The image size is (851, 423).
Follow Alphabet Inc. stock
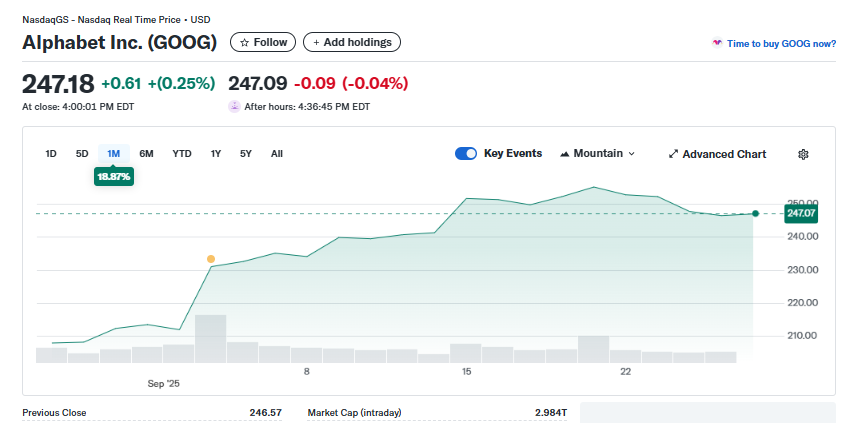point(263,42)
